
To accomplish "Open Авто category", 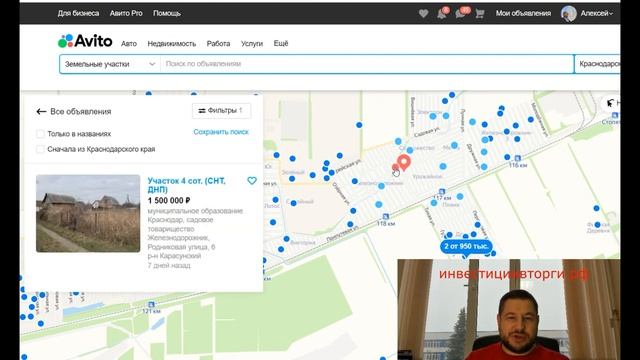I will (129, 44).
